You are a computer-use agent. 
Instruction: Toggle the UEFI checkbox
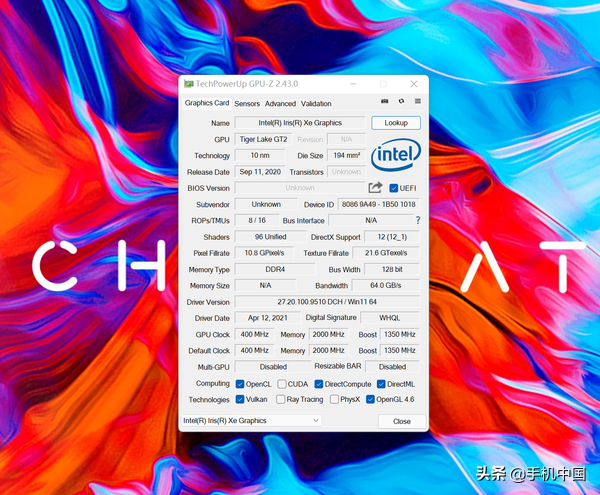pyautogui.click(x=393, y=188)
